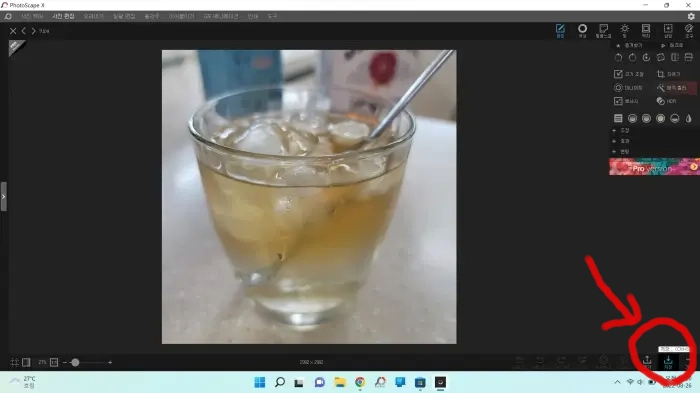Open the GIF 애니메이션 tab
Viewport: 700px width, 393px height.
[221, 16]
